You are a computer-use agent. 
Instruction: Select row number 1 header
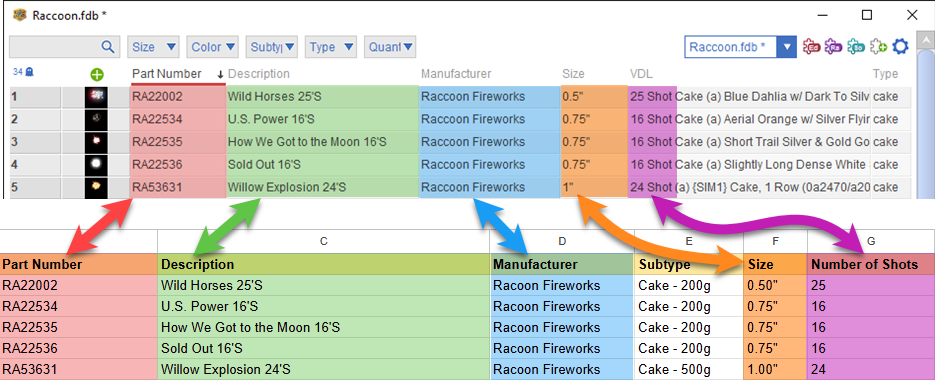(x=35, y=97)
